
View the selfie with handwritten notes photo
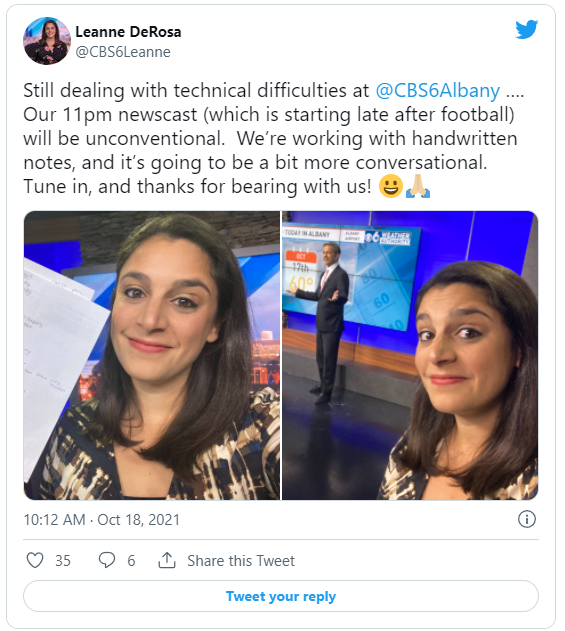coord(152,355)
